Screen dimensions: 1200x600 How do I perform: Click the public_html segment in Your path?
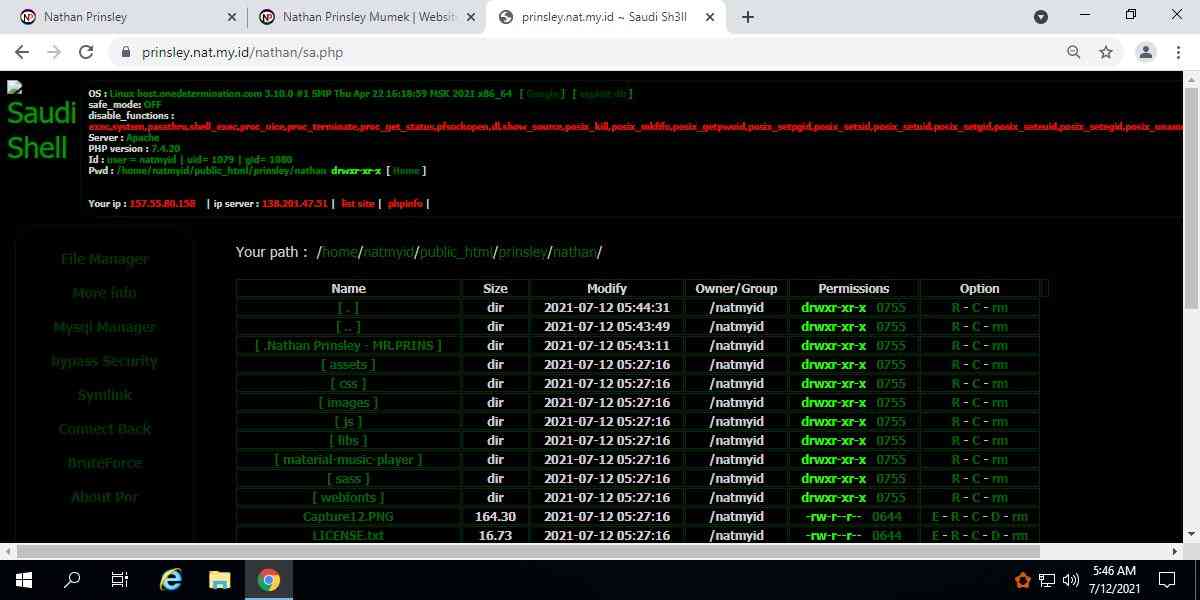click(456, 252)
